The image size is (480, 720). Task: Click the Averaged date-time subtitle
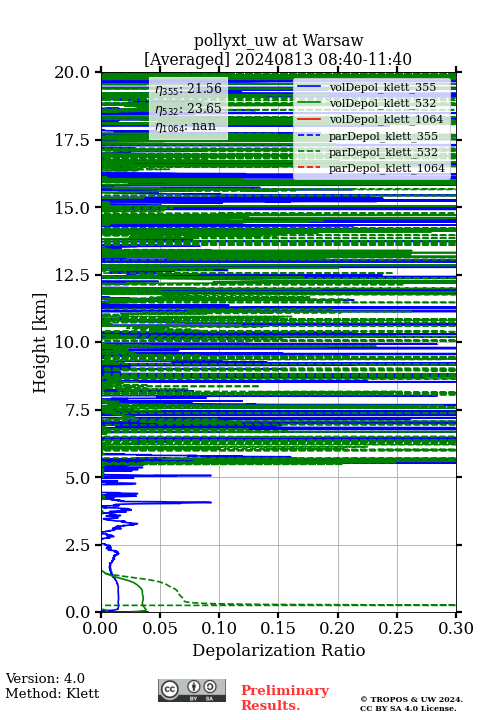click(278, 59)
